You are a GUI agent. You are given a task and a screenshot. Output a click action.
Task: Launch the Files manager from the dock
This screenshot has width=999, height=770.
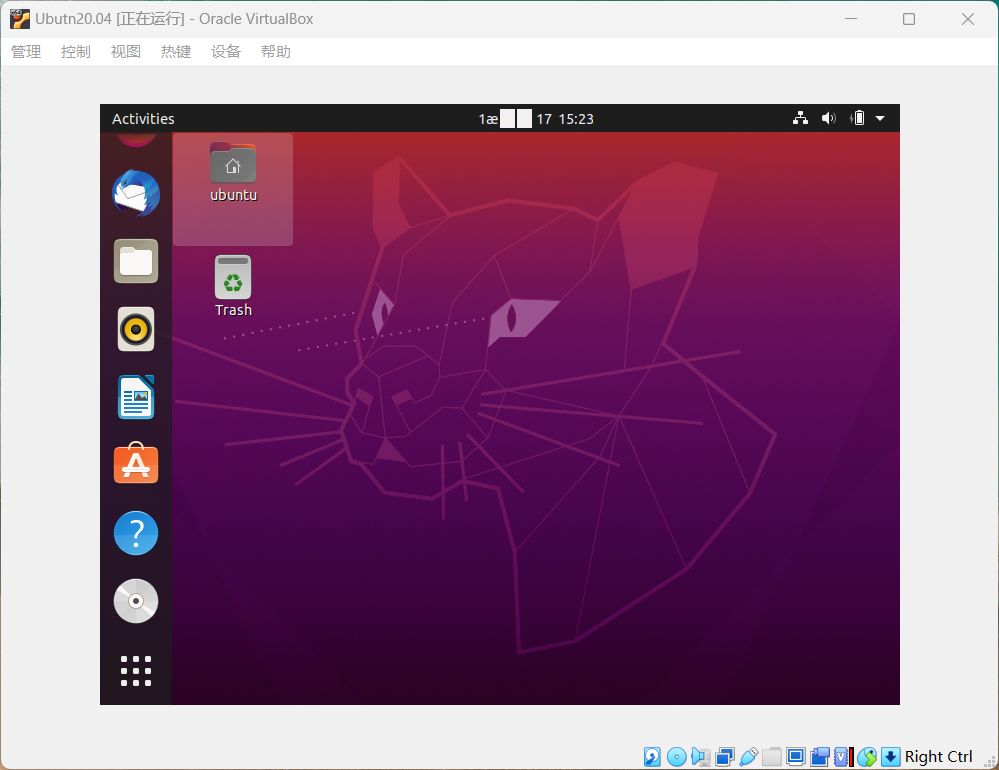(x=136, y=261)
